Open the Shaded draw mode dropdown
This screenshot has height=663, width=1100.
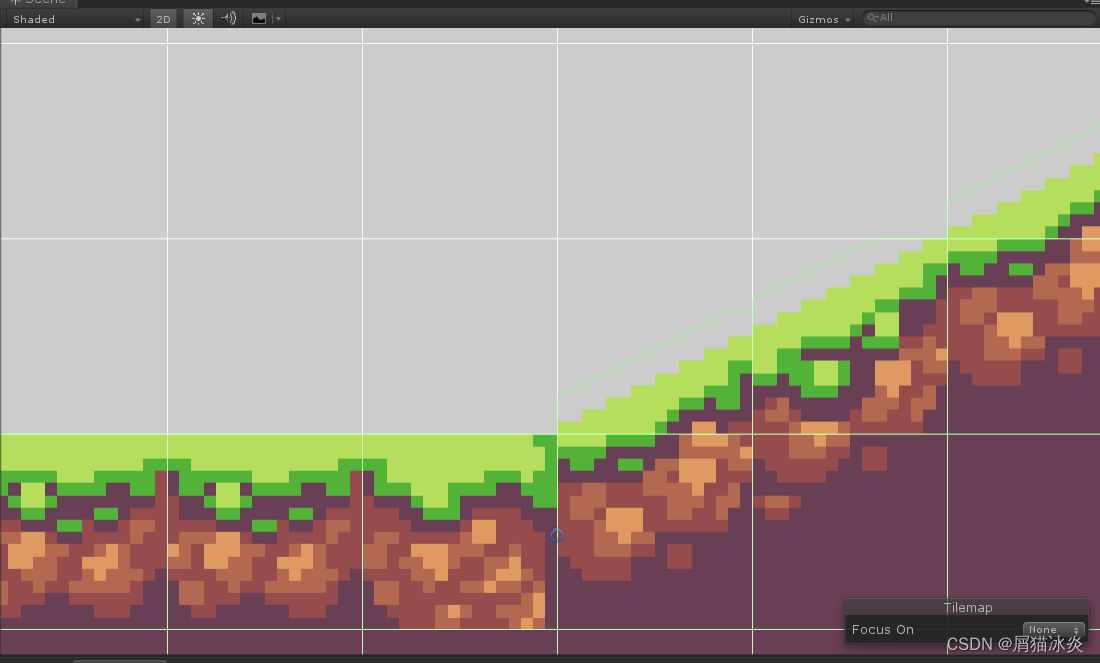click(70, 18)
